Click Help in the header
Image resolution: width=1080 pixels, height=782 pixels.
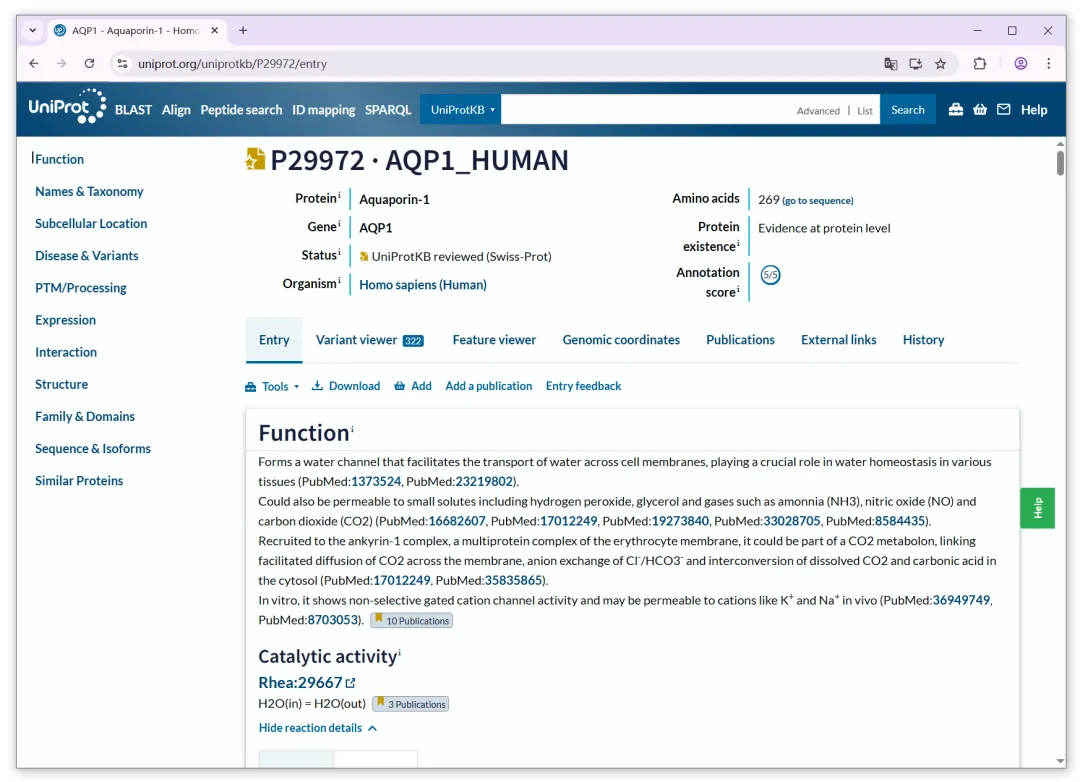pyautogui.click(x=1034, y=110)
